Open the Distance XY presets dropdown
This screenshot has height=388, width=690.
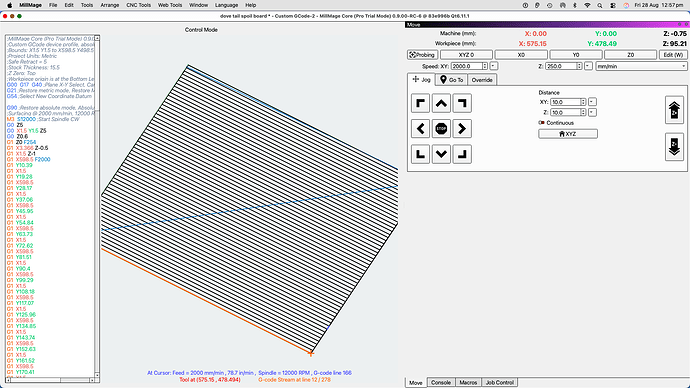pyautogui.click(x=592, y=102)
